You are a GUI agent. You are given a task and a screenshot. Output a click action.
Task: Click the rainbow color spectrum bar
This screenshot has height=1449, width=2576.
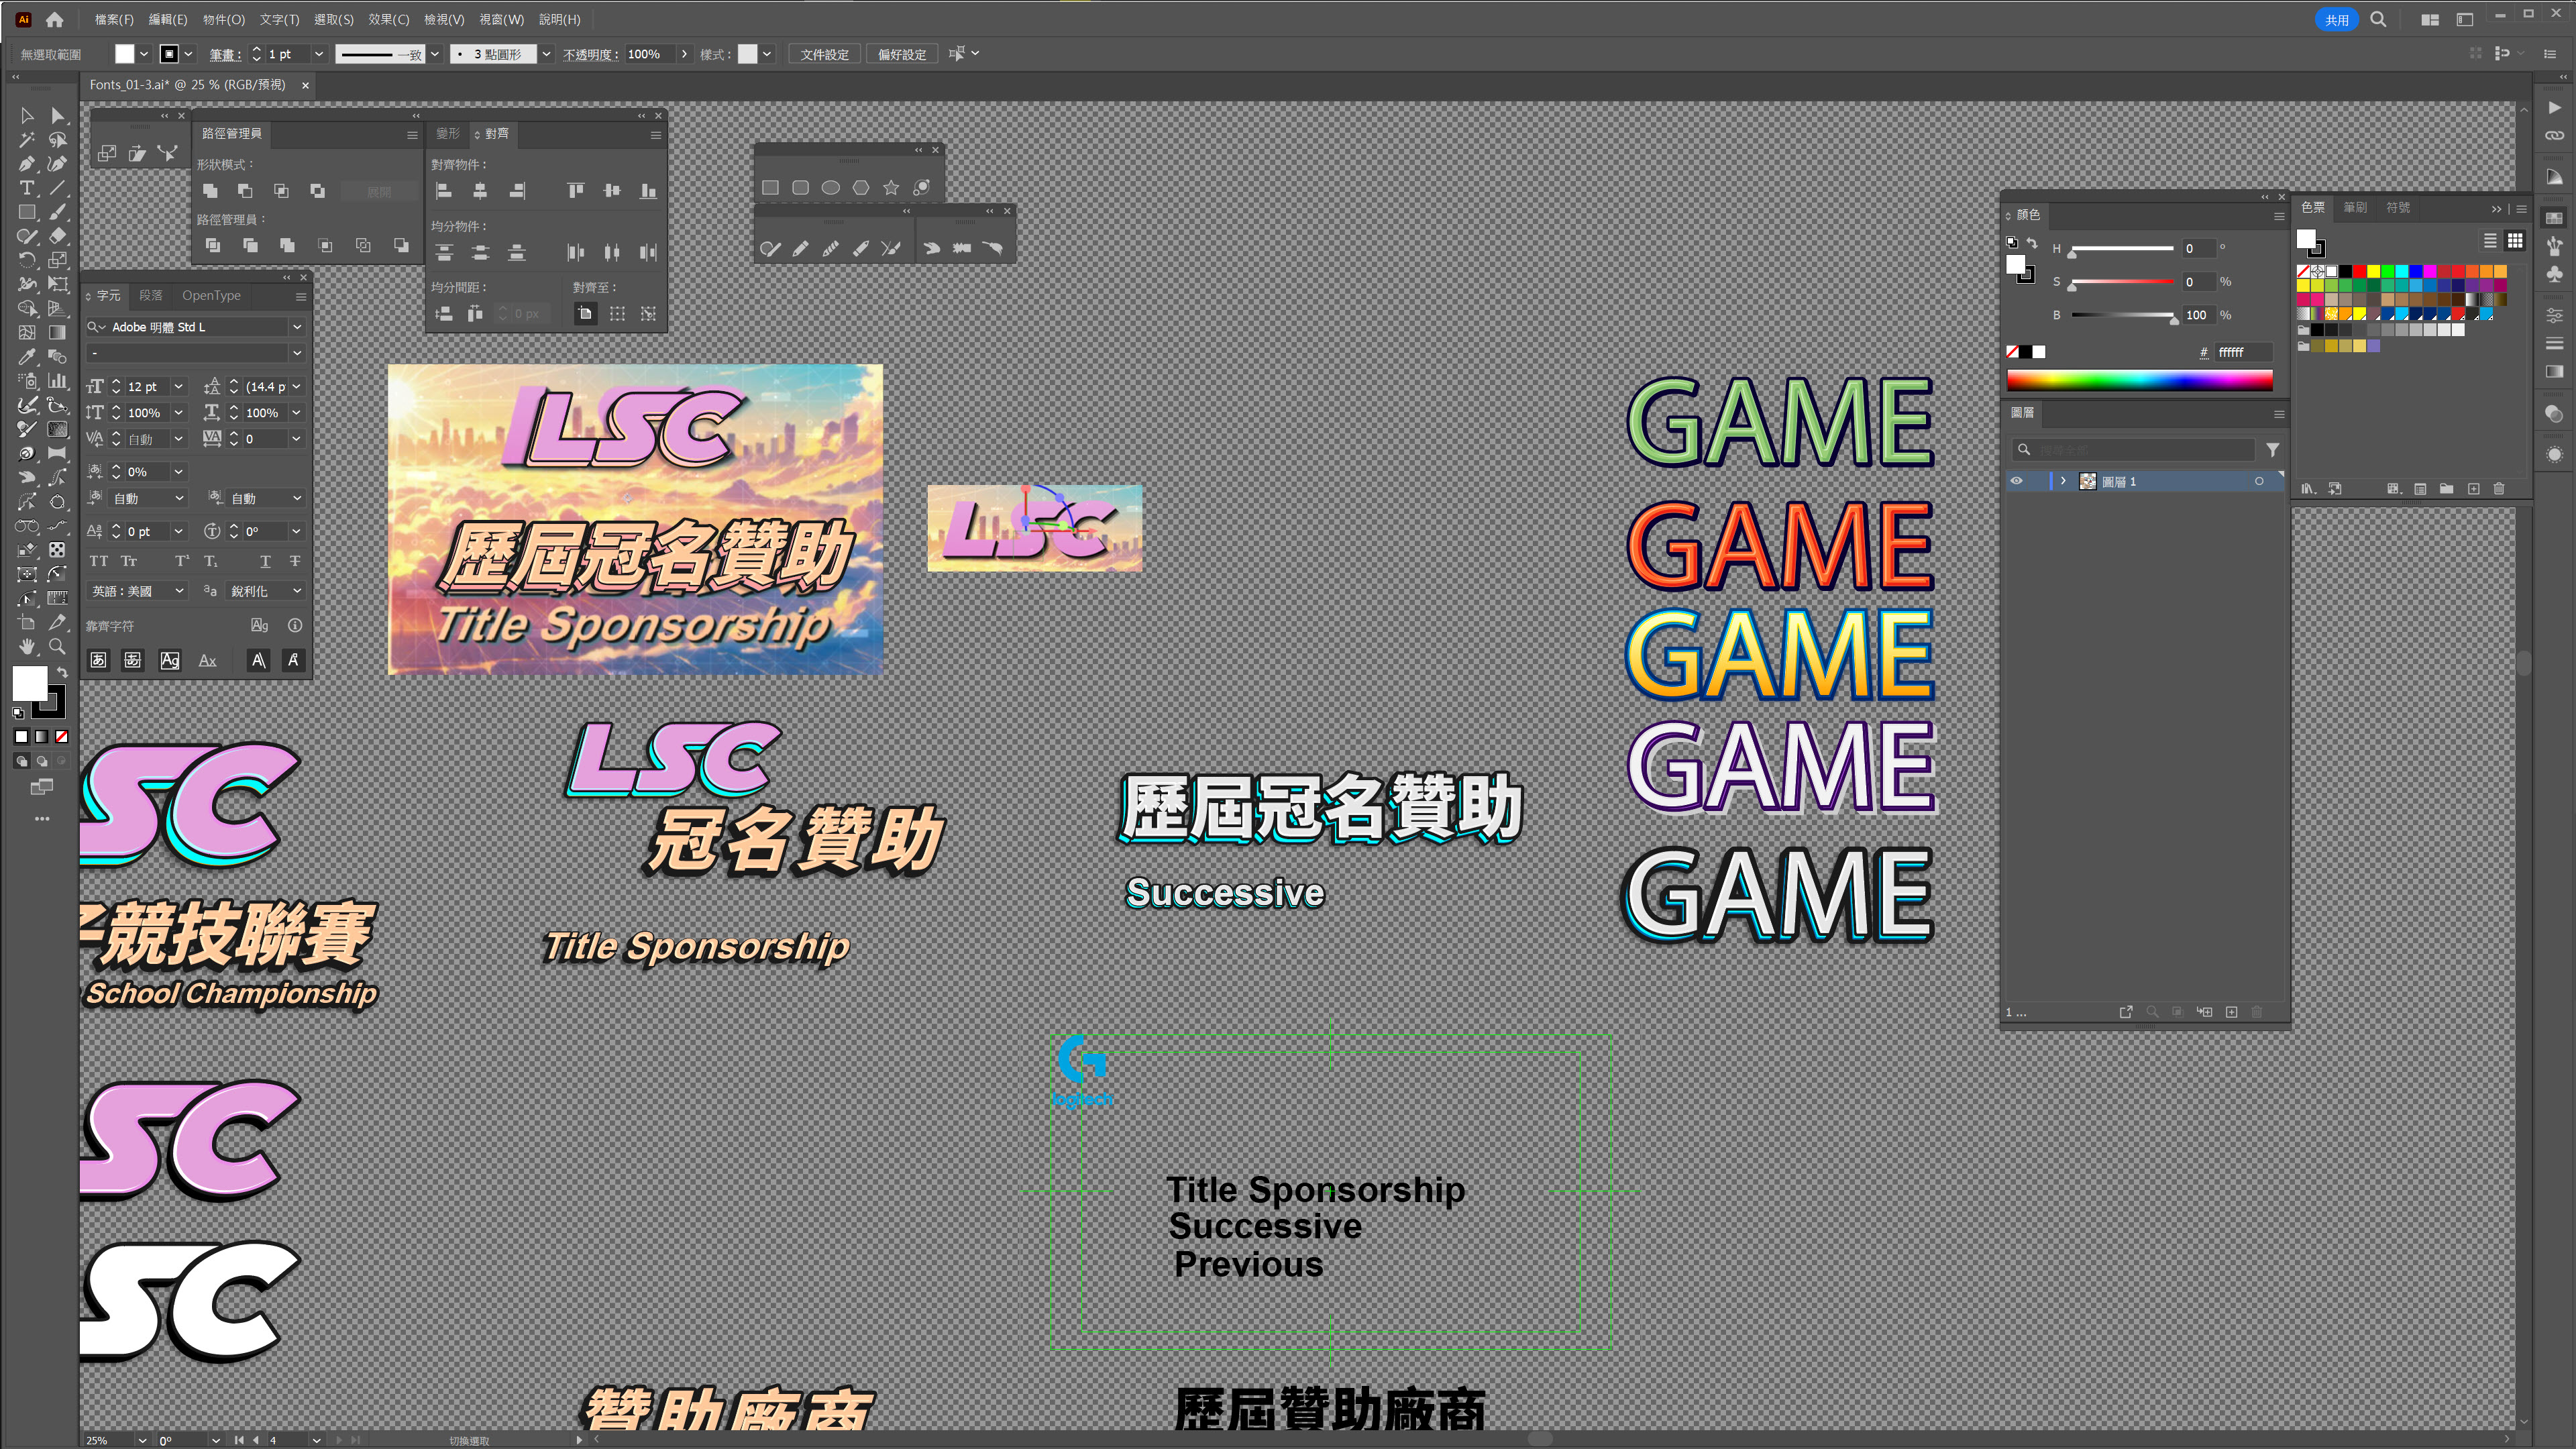point(2139,380)
